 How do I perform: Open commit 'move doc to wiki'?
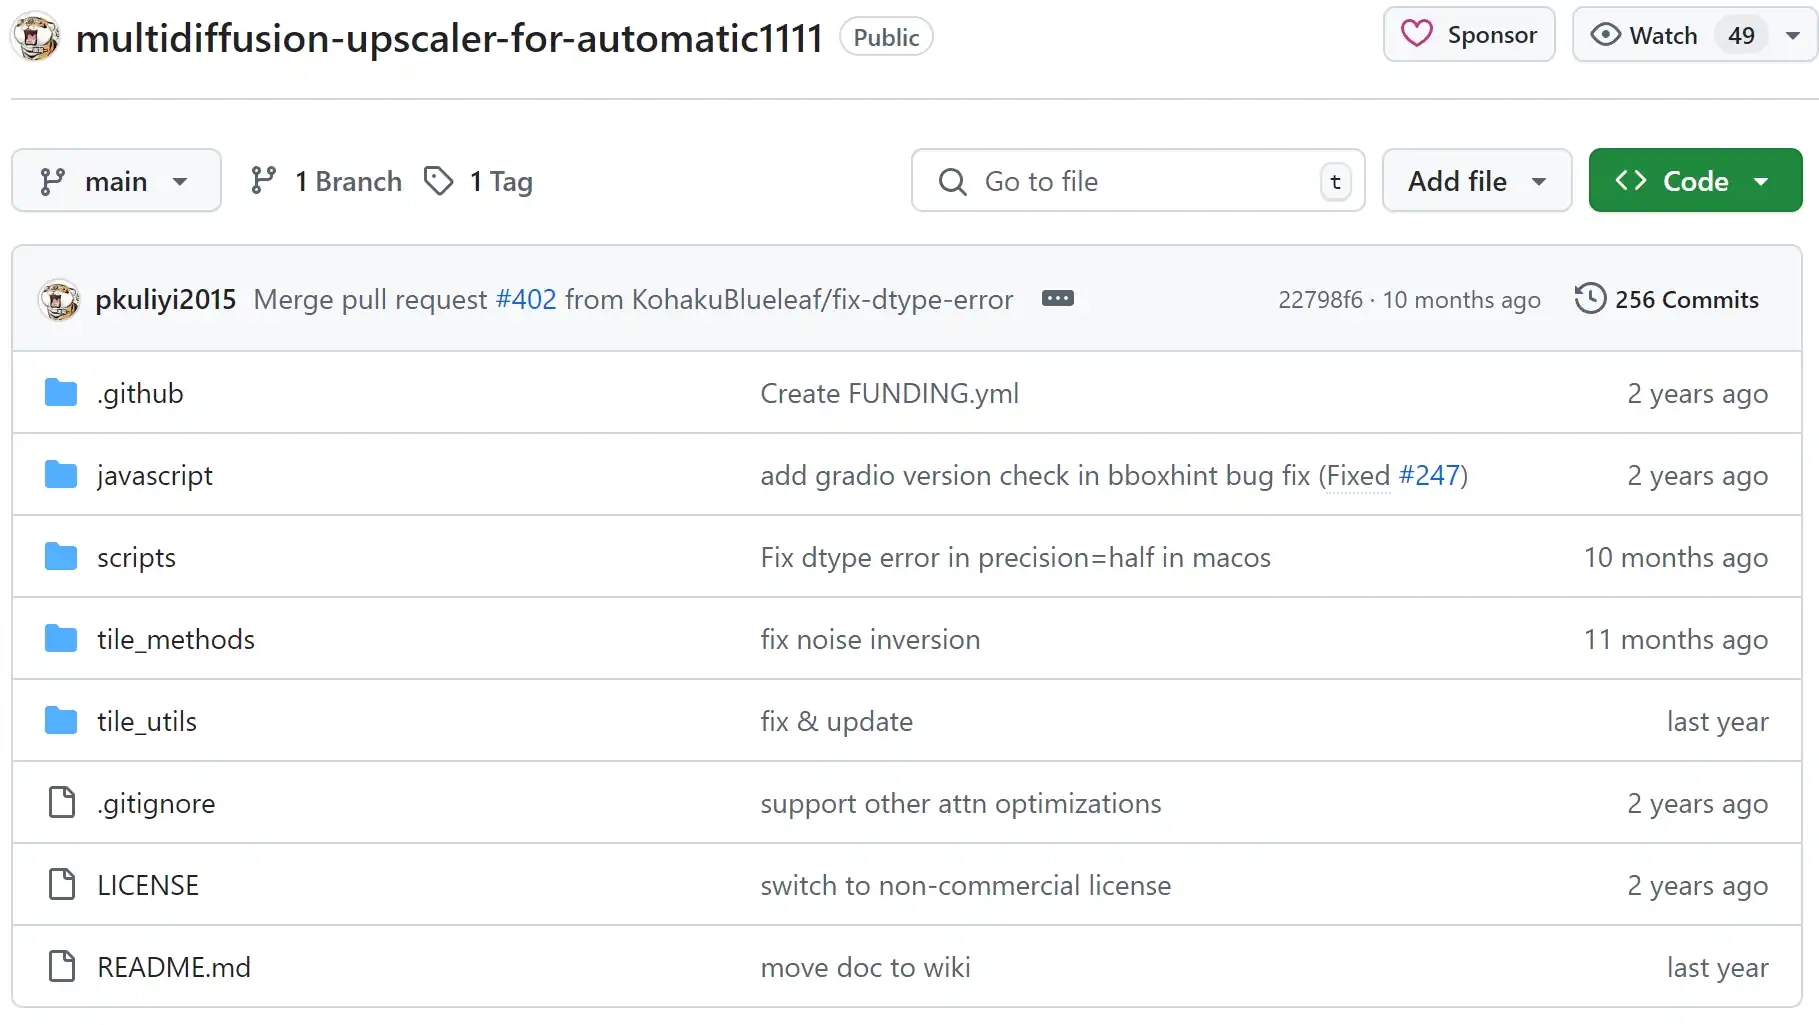click(866, 967)
